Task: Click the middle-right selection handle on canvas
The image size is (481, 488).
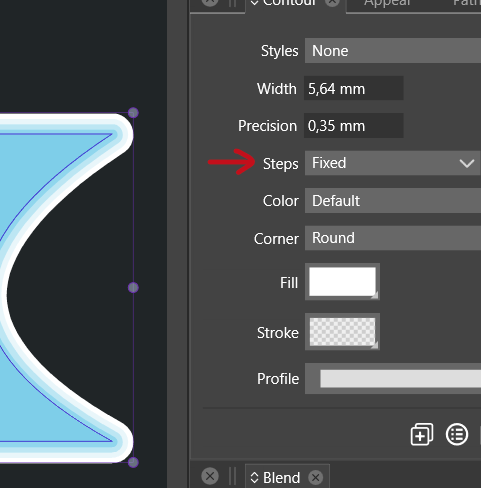Action: 133,288
